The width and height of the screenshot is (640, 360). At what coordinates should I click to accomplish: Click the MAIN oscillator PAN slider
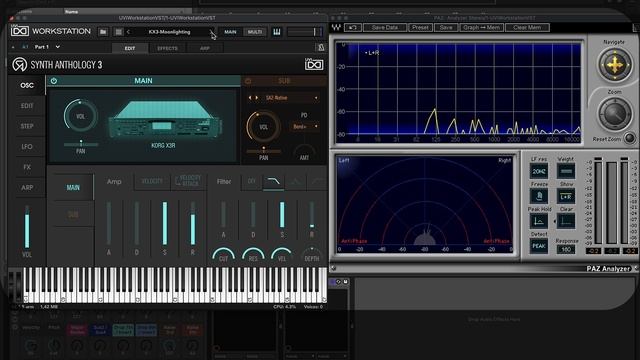point(81,144)
